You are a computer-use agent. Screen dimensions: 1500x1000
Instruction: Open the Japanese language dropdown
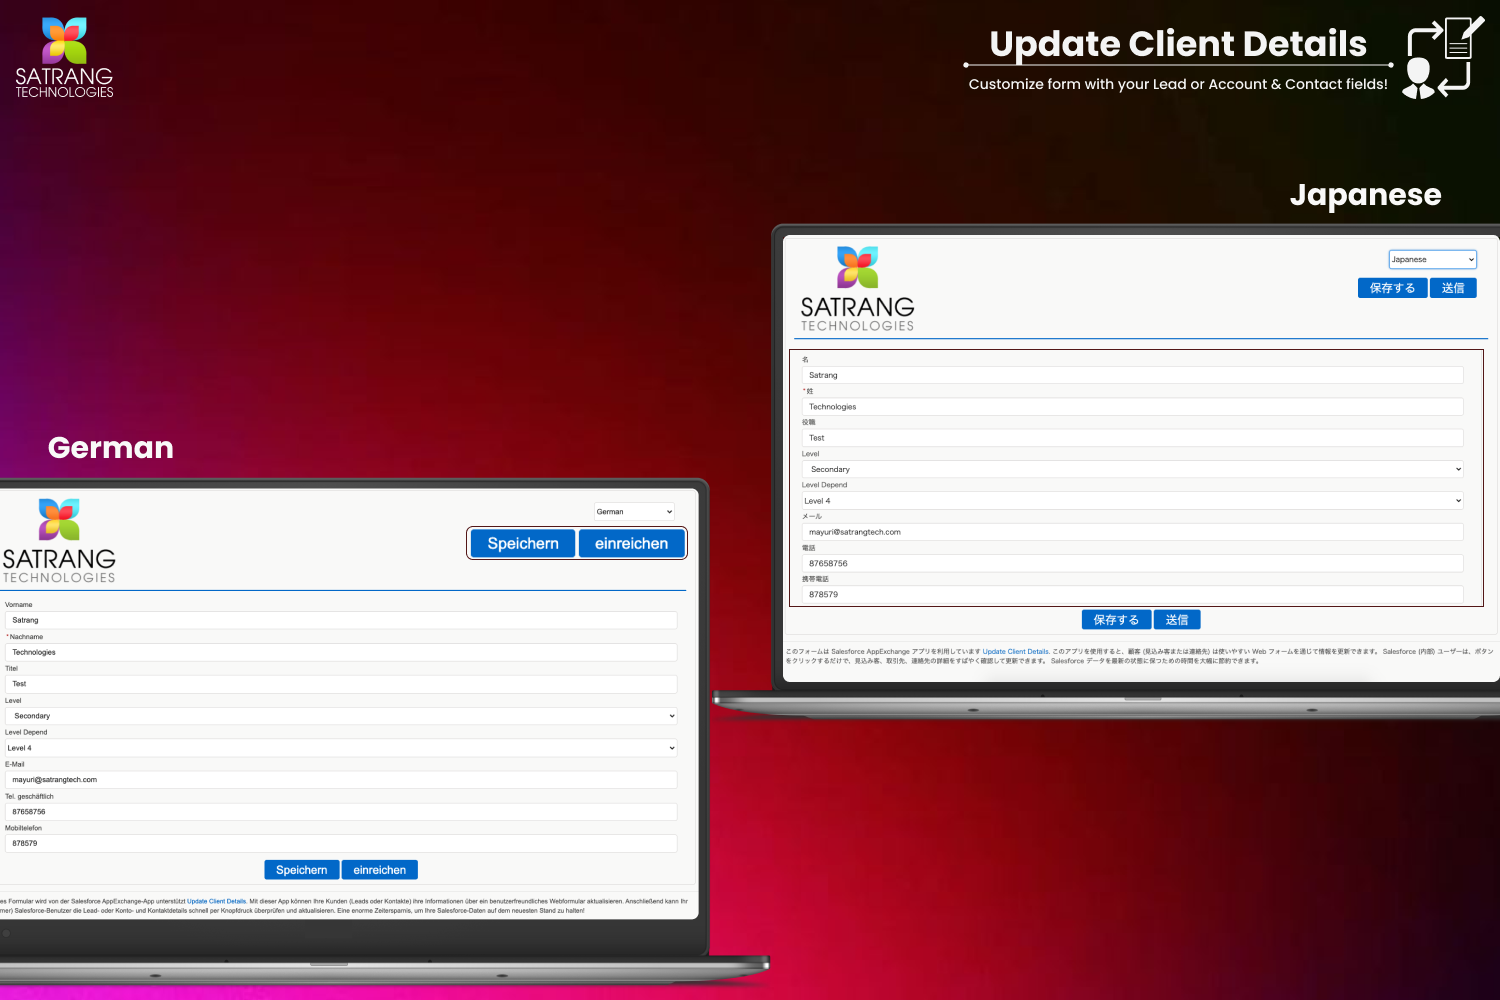point(1432,259)
